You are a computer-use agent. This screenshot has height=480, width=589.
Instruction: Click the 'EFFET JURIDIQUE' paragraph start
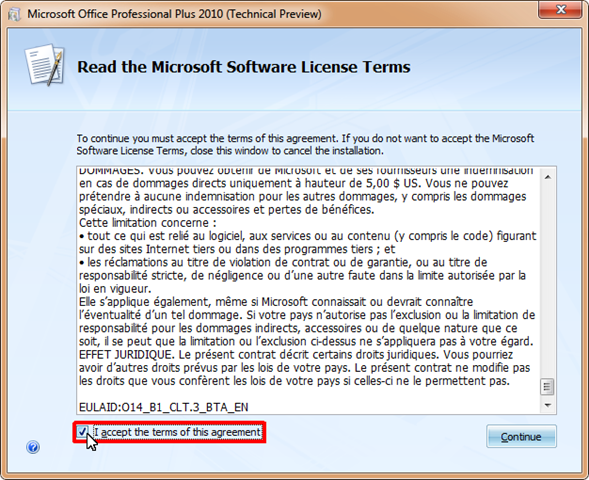coord(126,355)
